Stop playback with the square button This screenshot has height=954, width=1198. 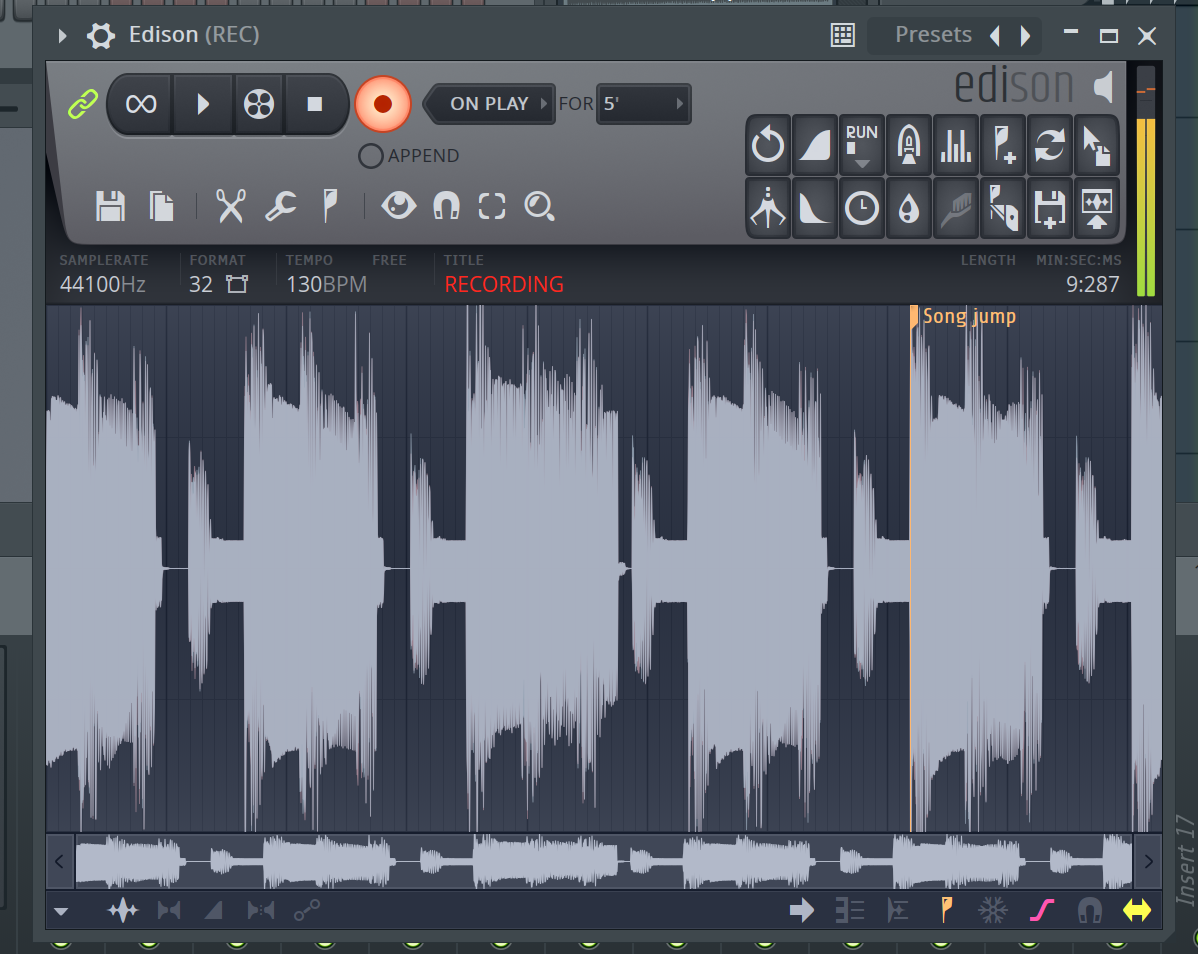[x=314, y=104]
